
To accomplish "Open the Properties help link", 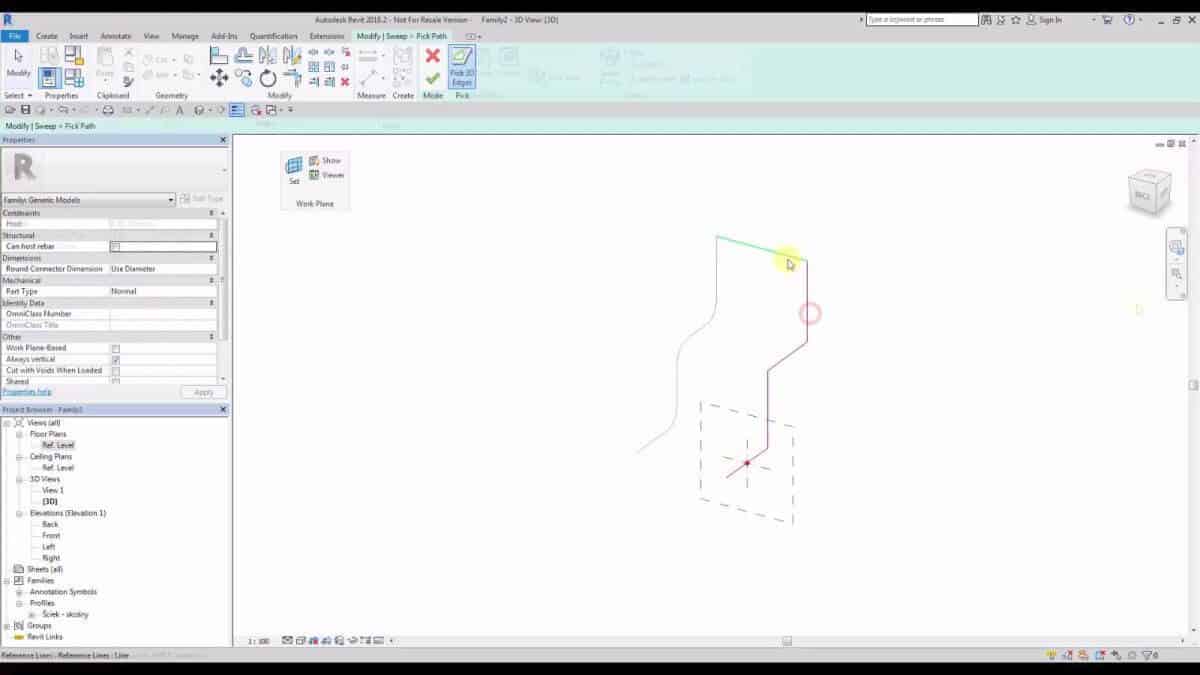I will (26, 392).
